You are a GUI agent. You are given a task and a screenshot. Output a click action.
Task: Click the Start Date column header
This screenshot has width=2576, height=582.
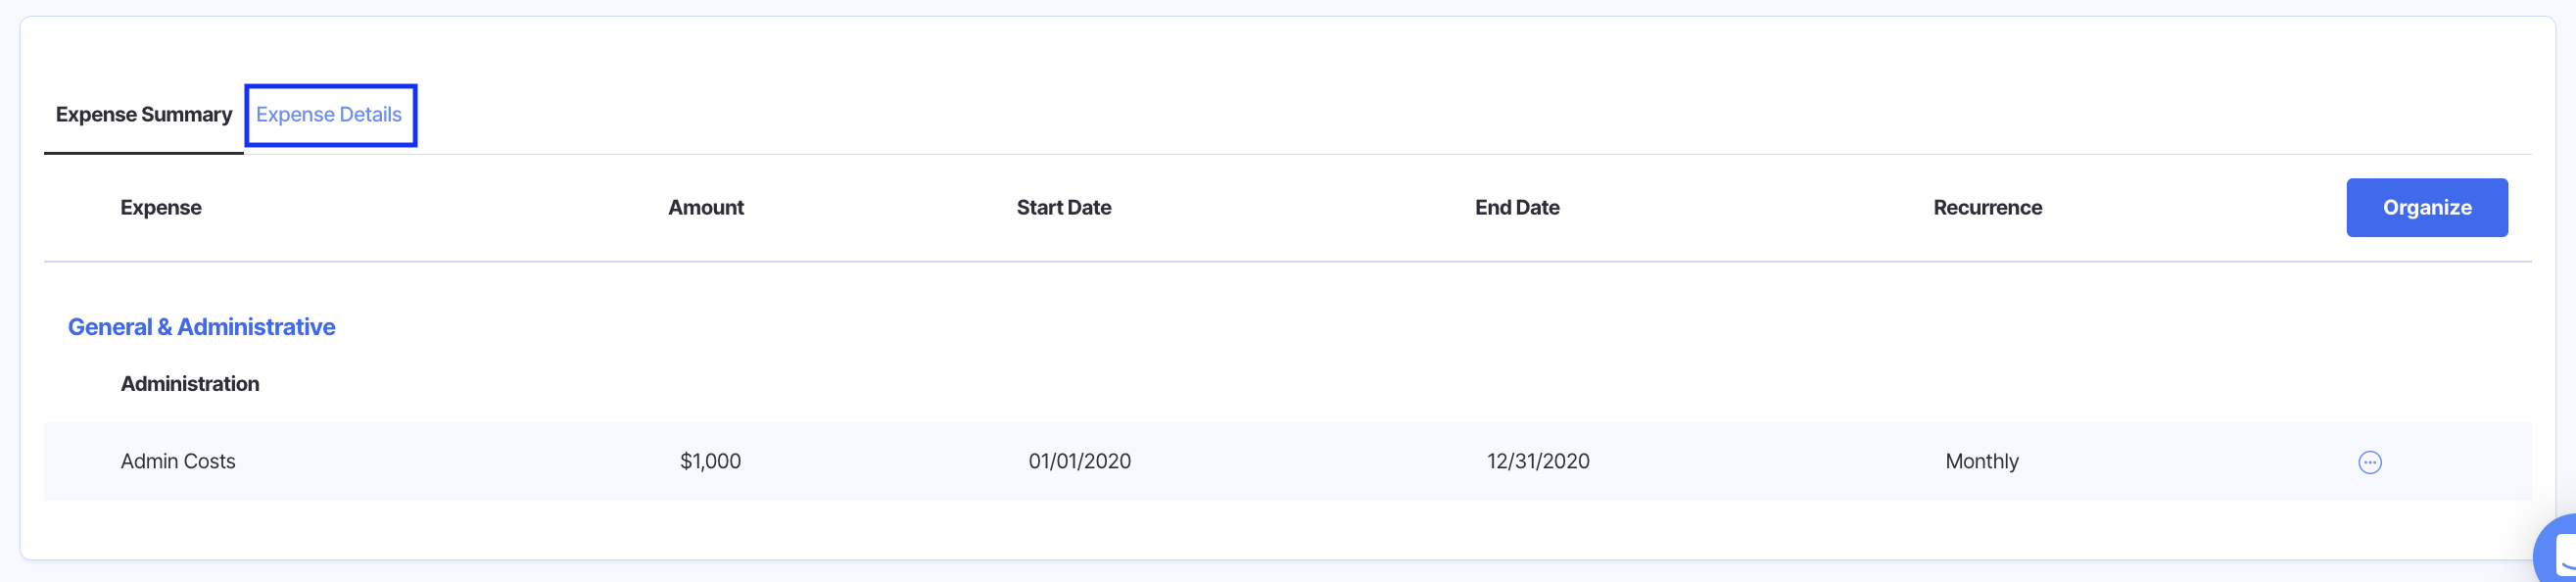[x=1064, y=208]
